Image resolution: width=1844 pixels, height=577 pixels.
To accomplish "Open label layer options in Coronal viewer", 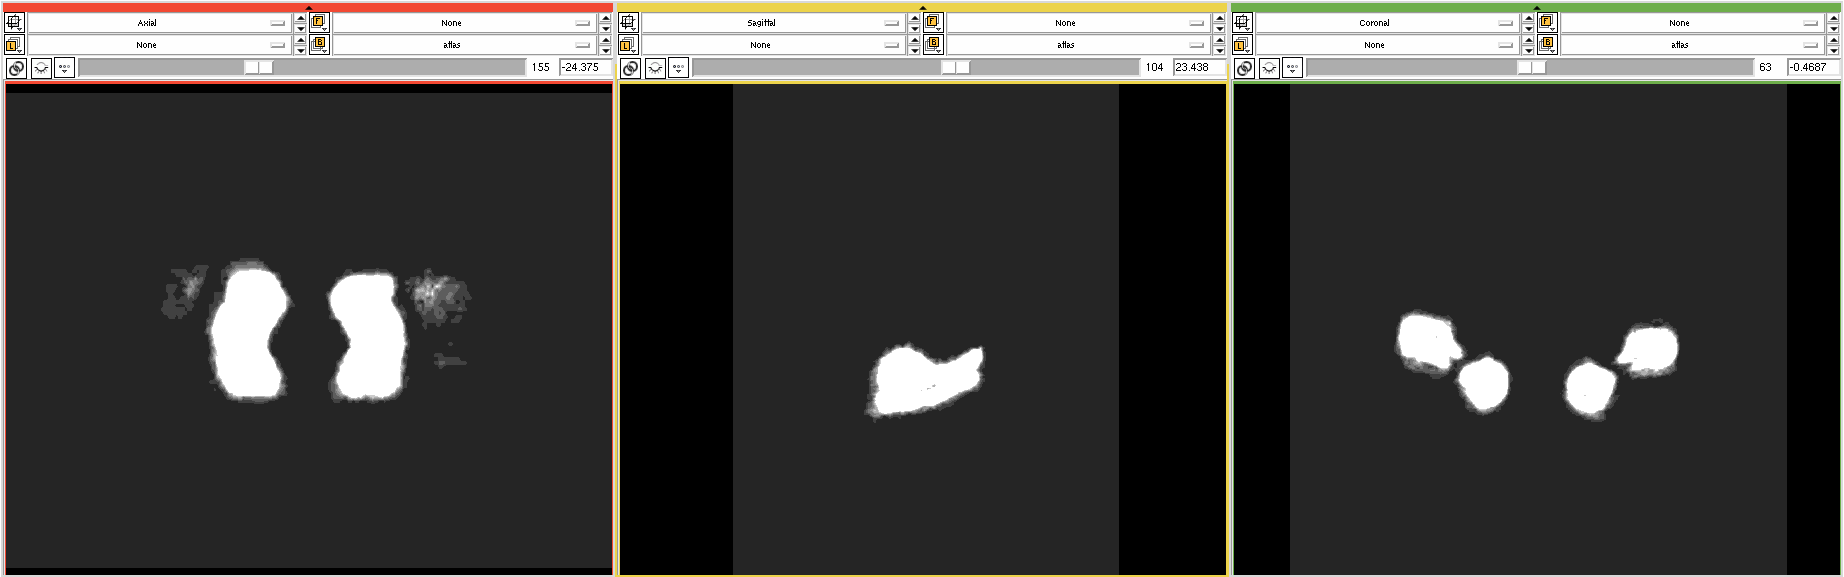I will click(x=1242, y=45).
